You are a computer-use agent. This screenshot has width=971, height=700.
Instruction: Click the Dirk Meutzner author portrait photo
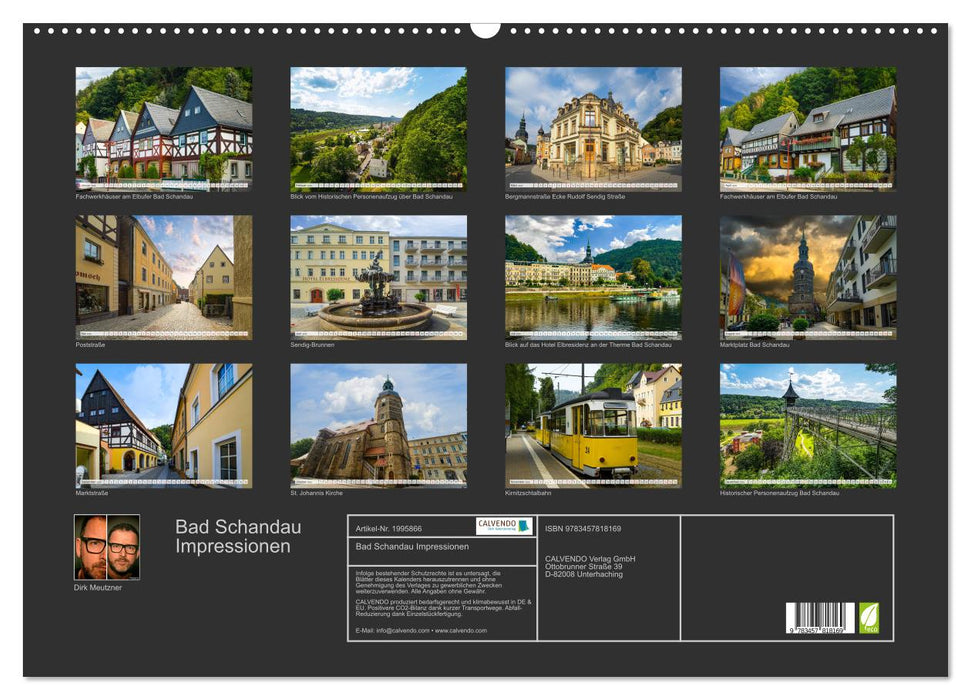click(x=106, y=545)
